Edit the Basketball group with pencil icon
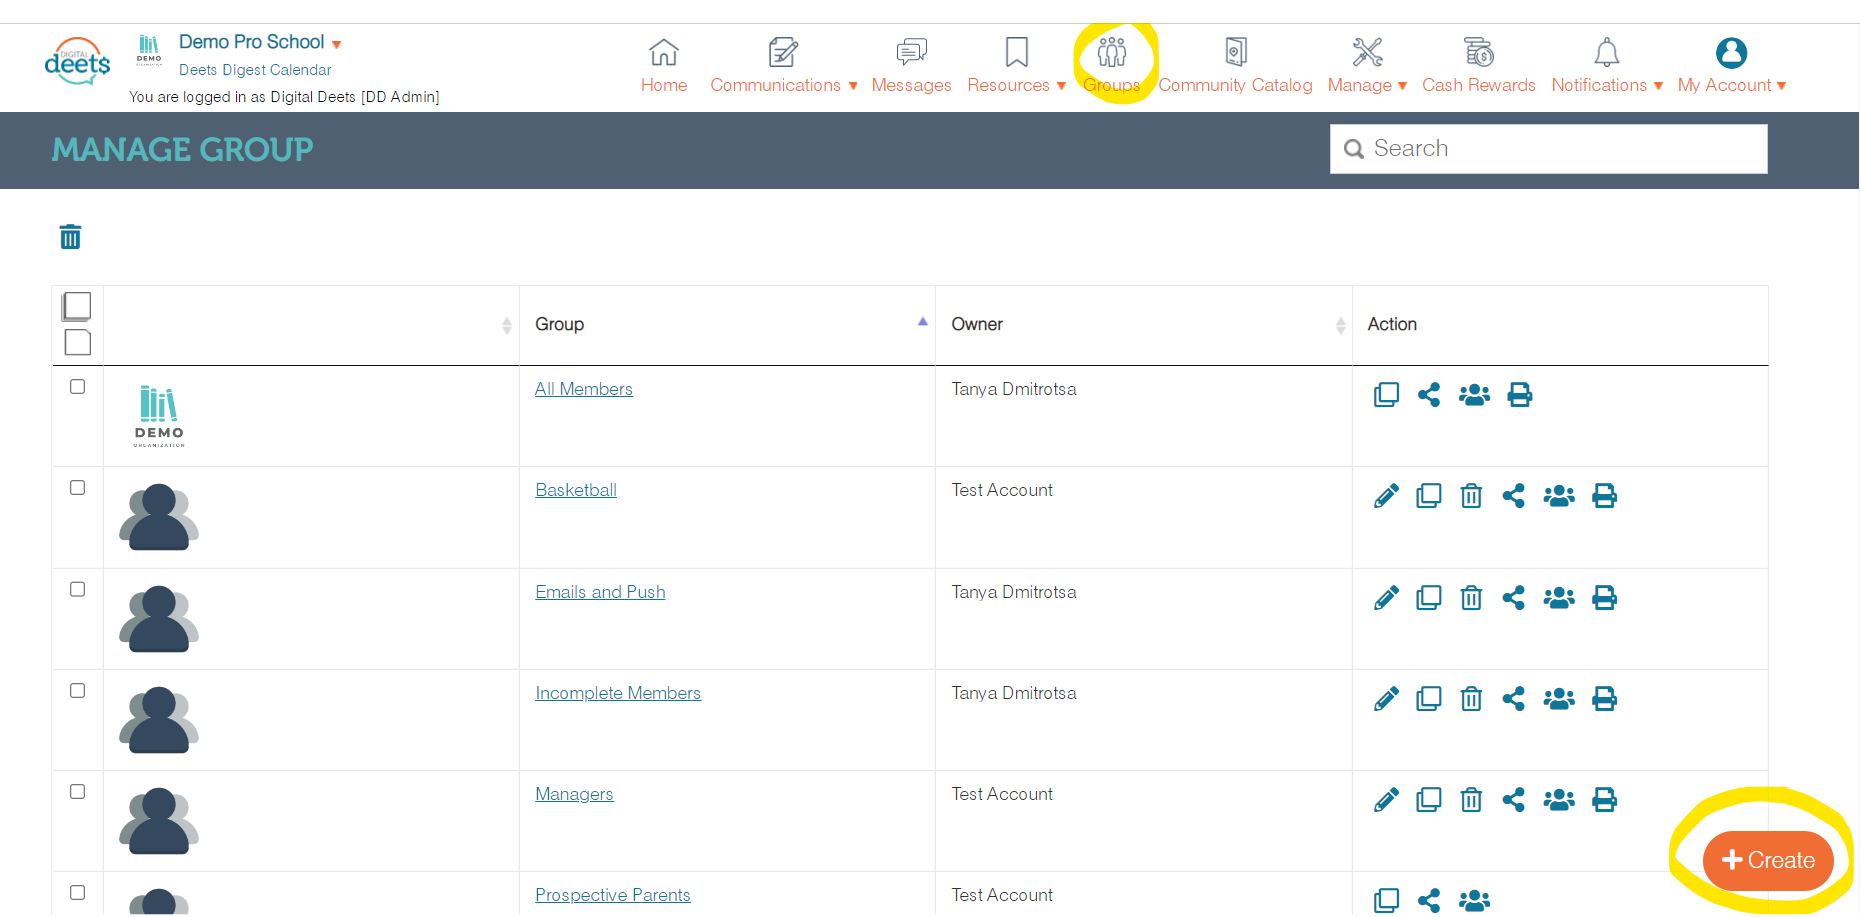The image size is (1860, 917). point(1386,496)
